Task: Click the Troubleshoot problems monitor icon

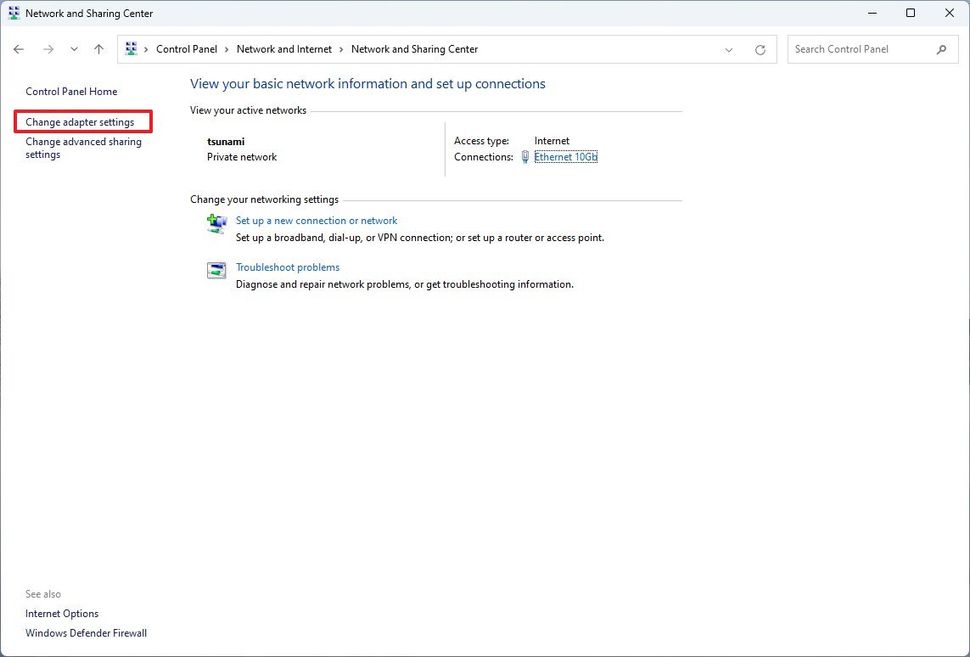Action: tap(216, 270)
